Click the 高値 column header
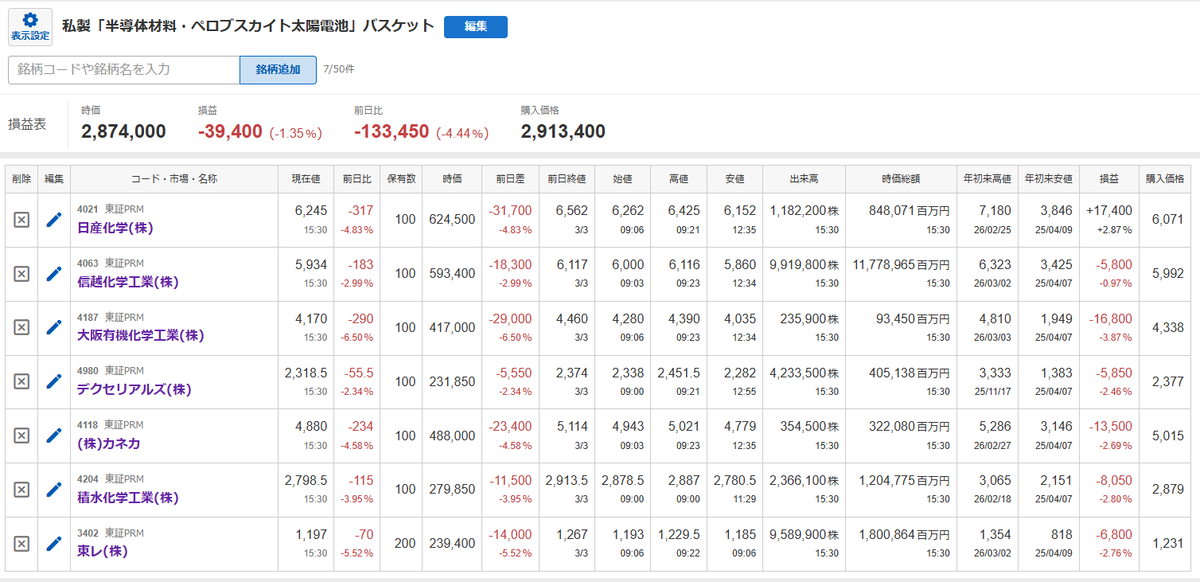 [x=678, y=179]
